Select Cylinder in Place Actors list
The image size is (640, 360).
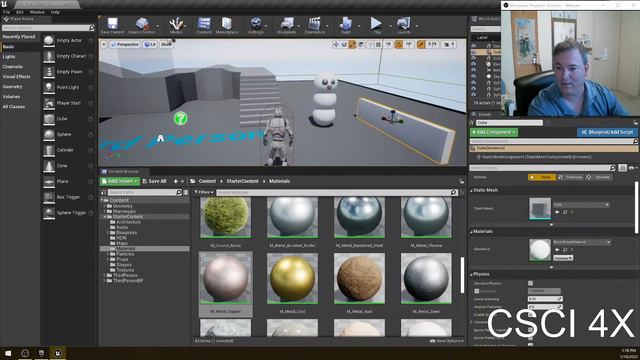68,150
